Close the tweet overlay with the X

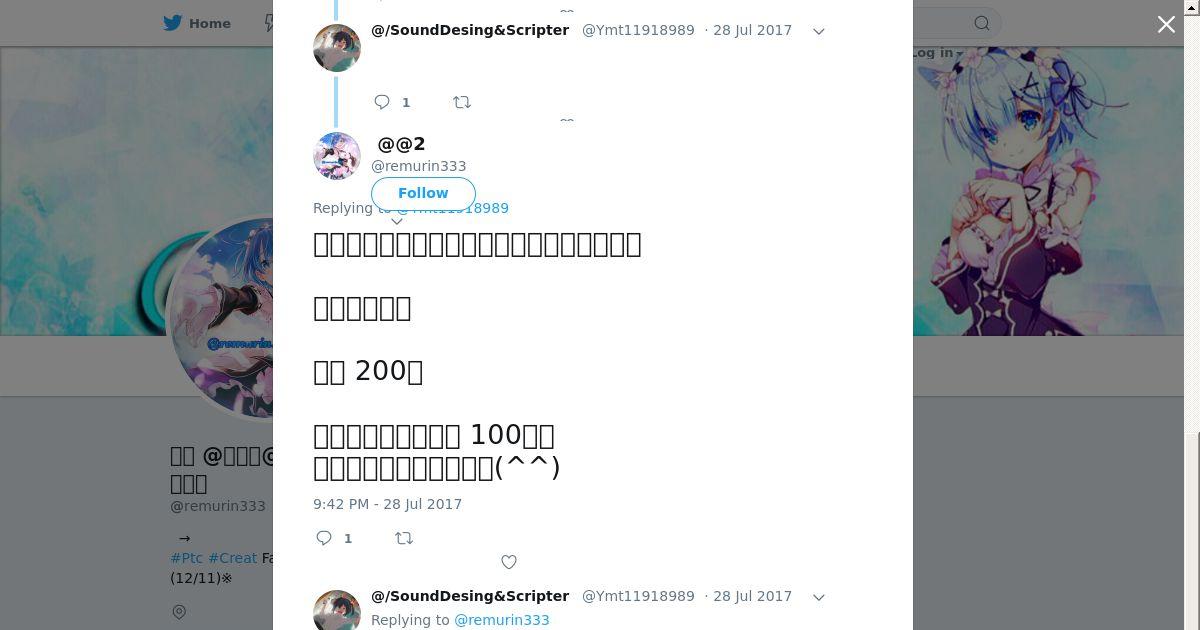tap(1166, 25)
